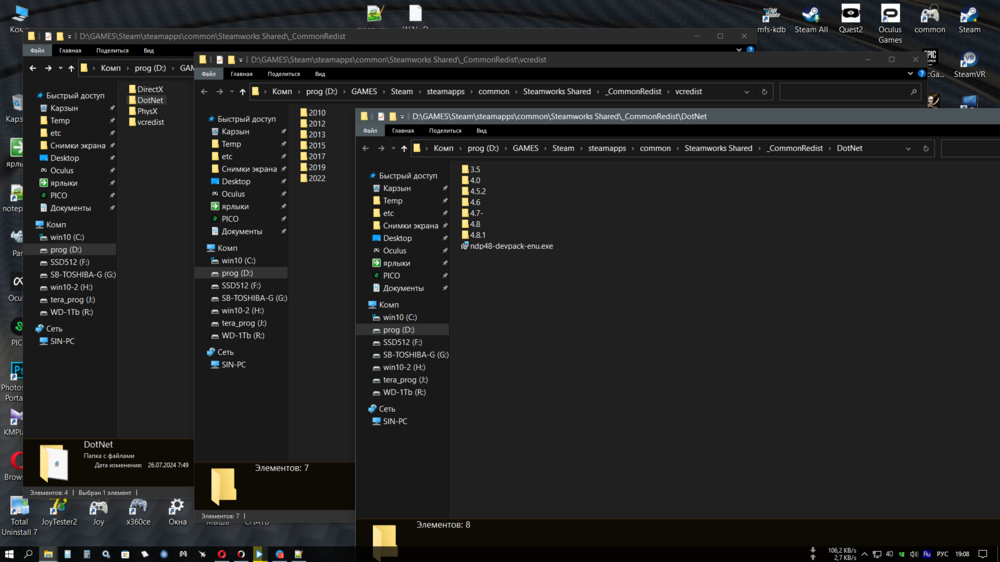Open the 3.5 folder in DotNet window
Viewport: 1000px width, 562px height.
(471, 170)
